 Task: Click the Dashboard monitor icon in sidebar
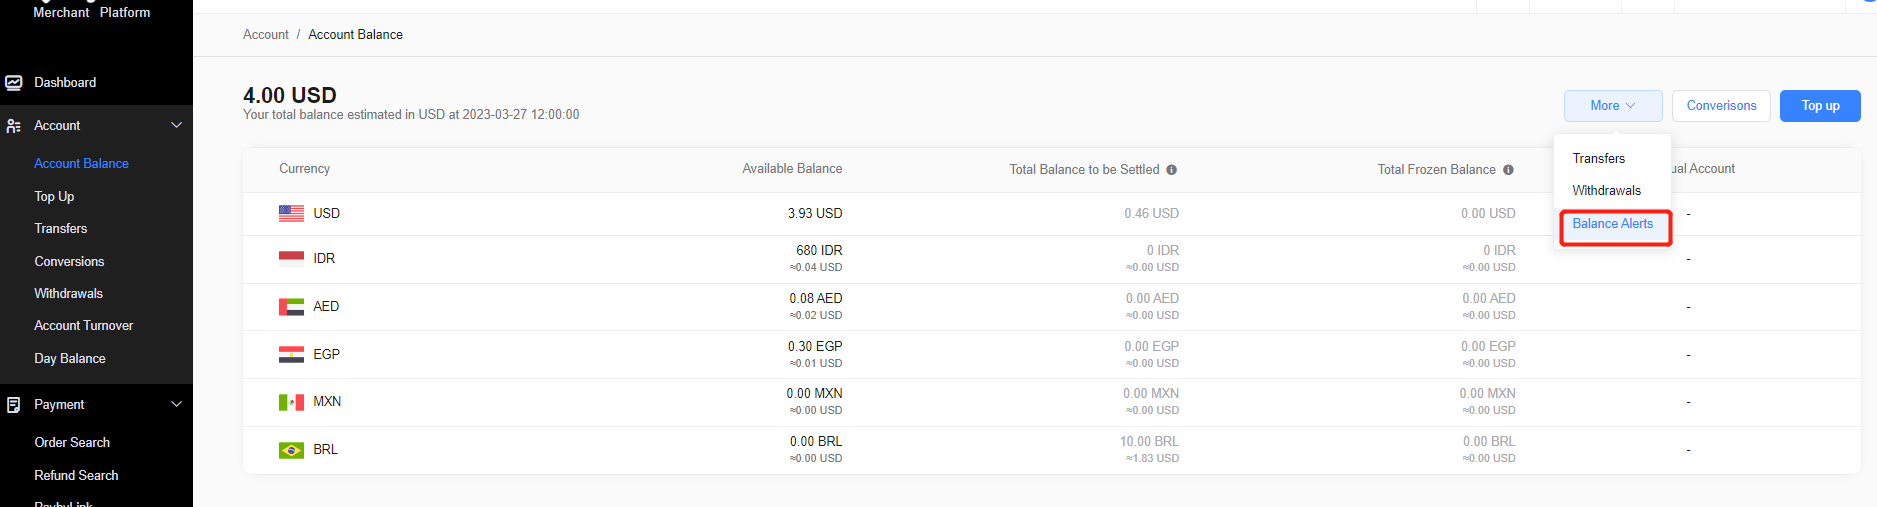tap(14, 83)
